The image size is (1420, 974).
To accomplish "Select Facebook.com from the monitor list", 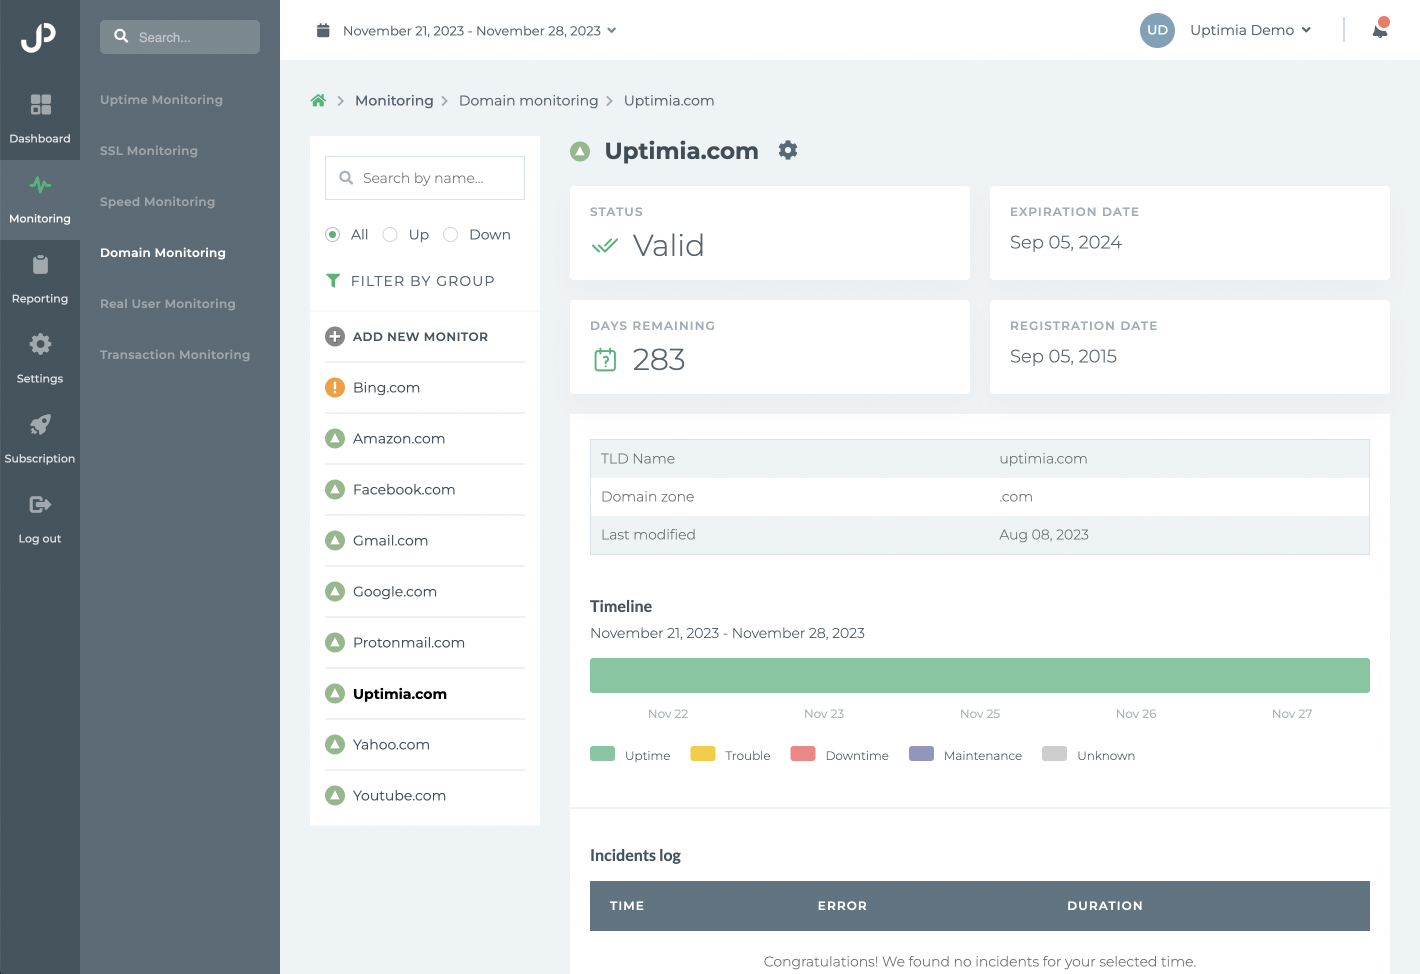I will [403, 489].
